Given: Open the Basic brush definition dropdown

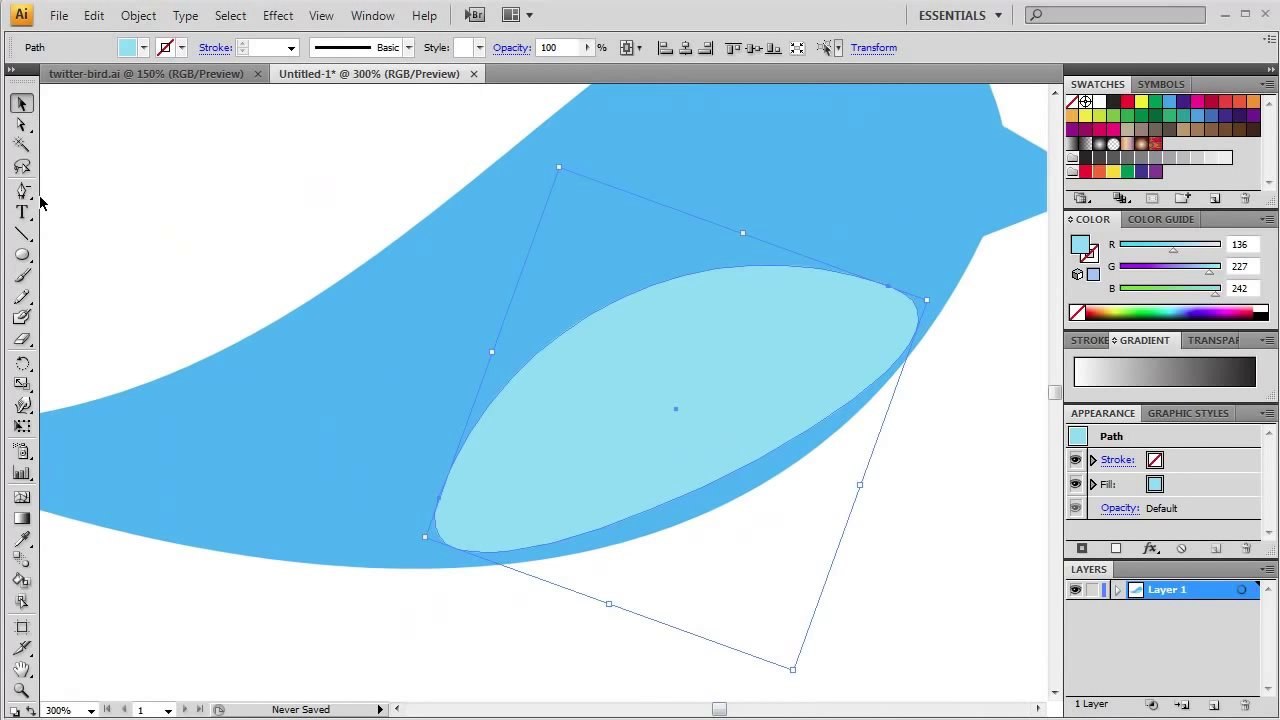Looking at the screenshot, I should coord(408,48).
